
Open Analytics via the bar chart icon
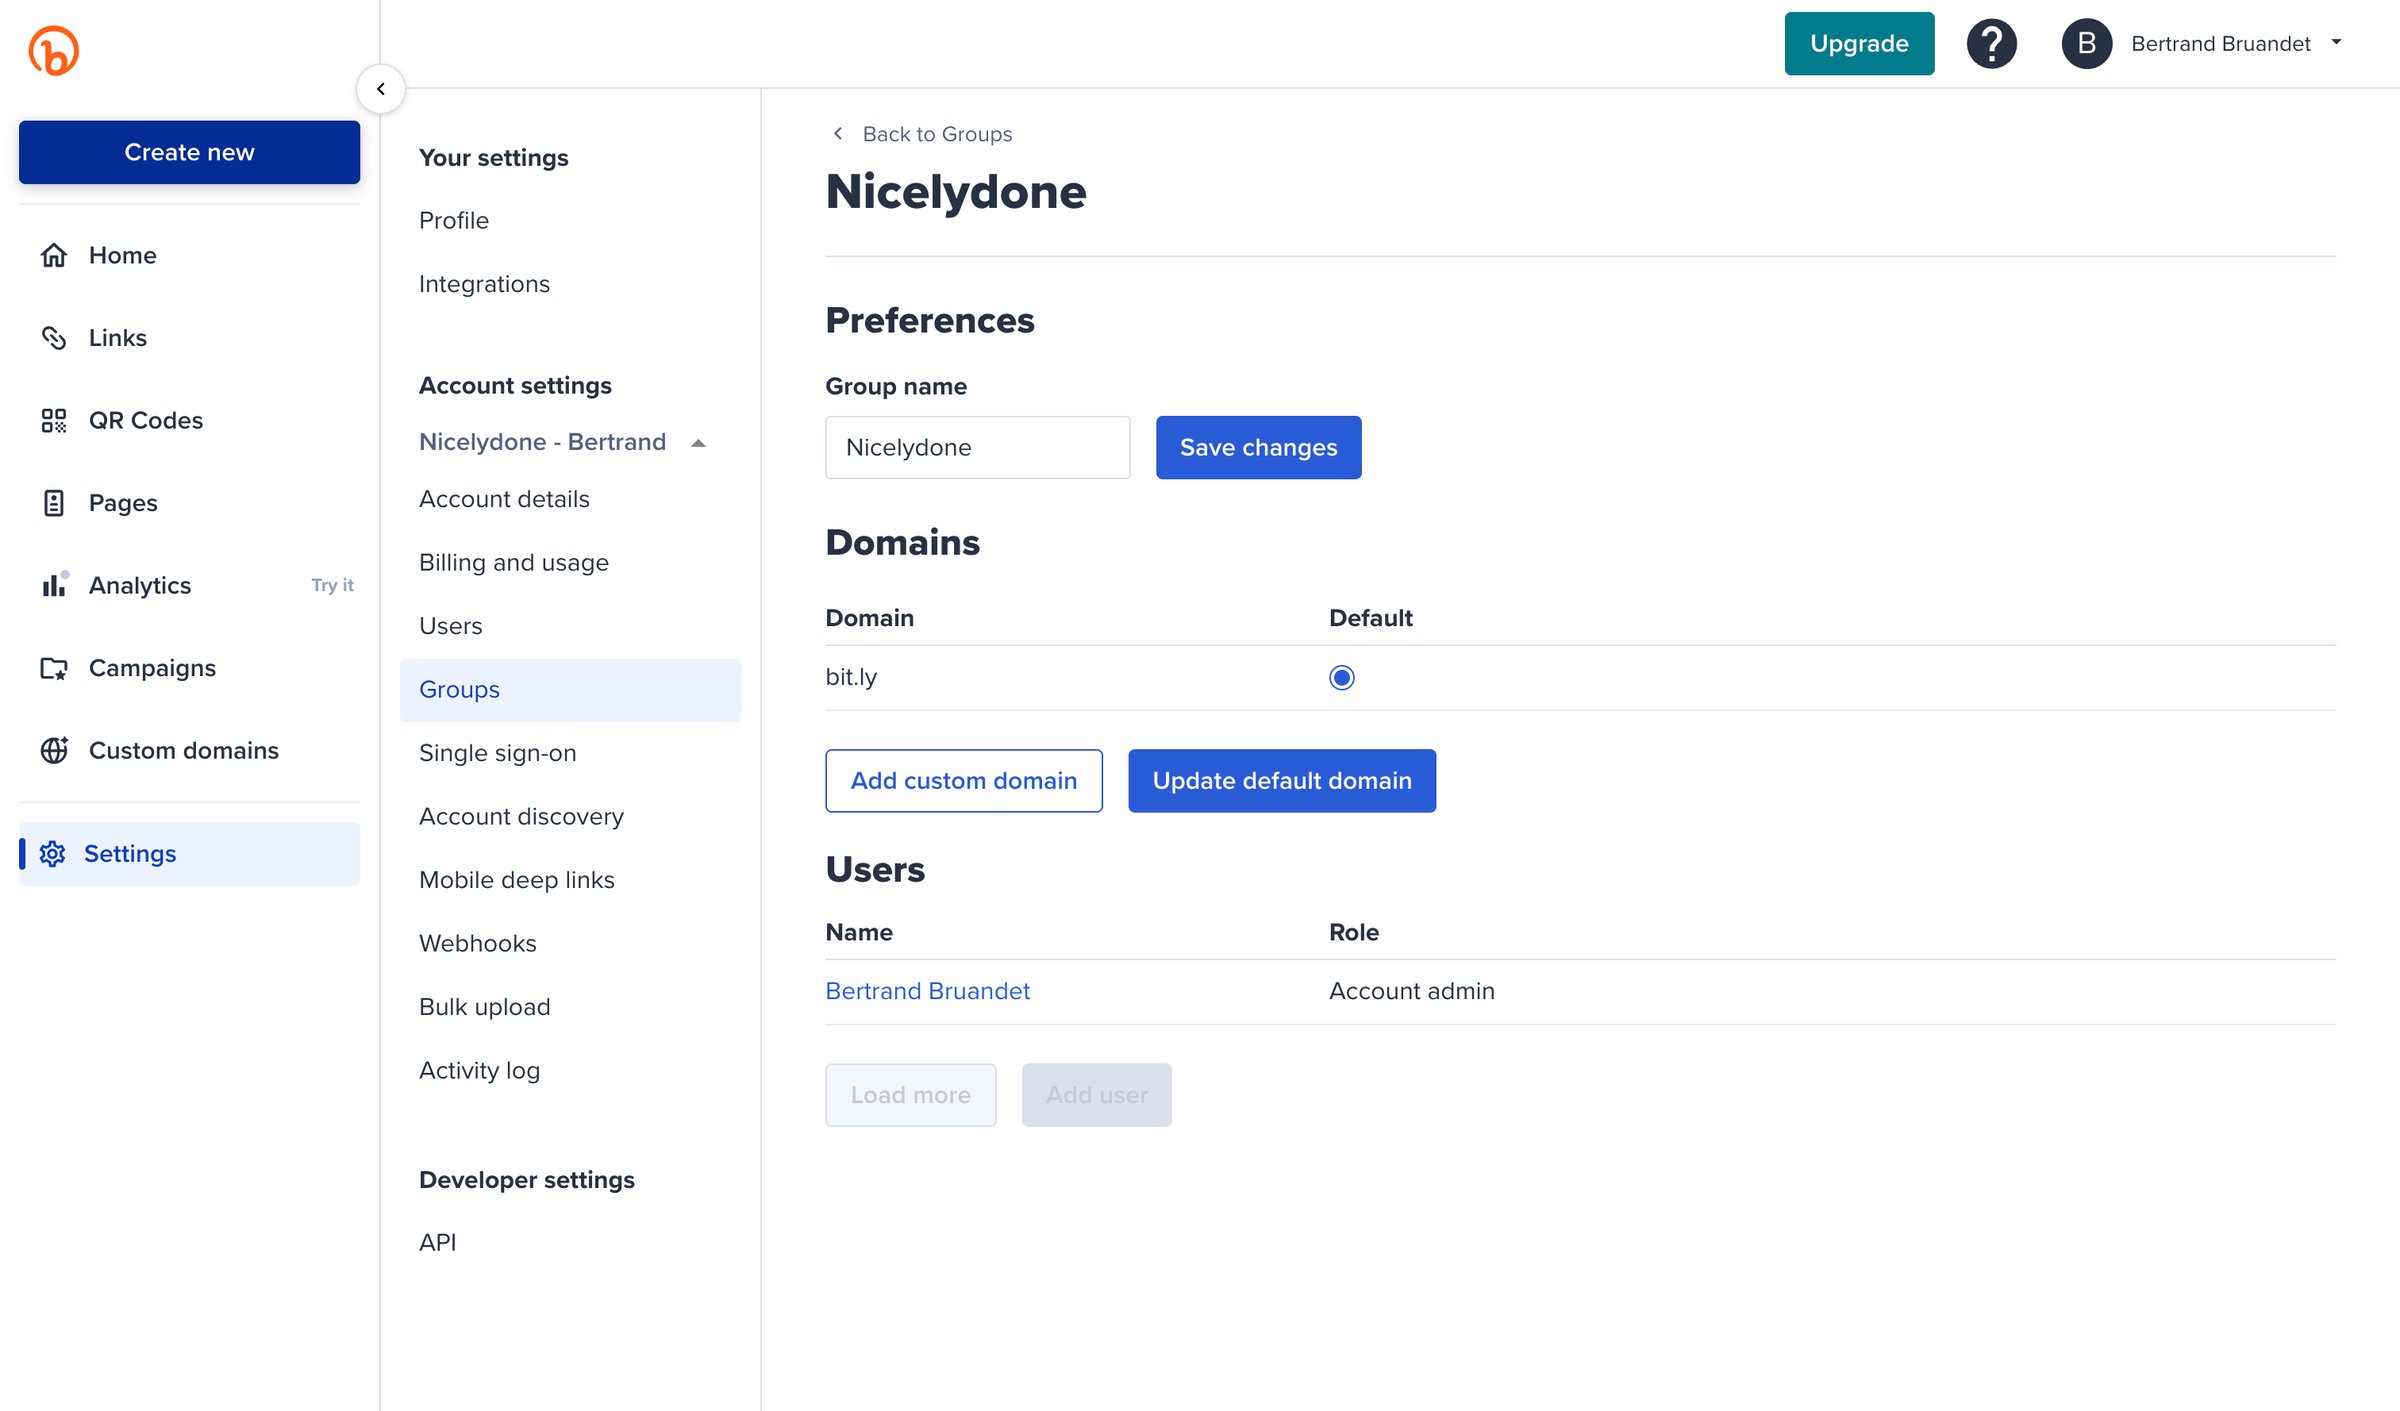point(54,584)
